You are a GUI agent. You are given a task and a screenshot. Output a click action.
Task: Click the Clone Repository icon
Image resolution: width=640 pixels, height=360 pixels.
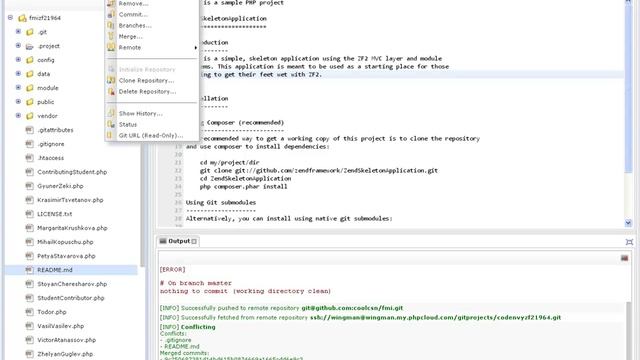(111, 80)
